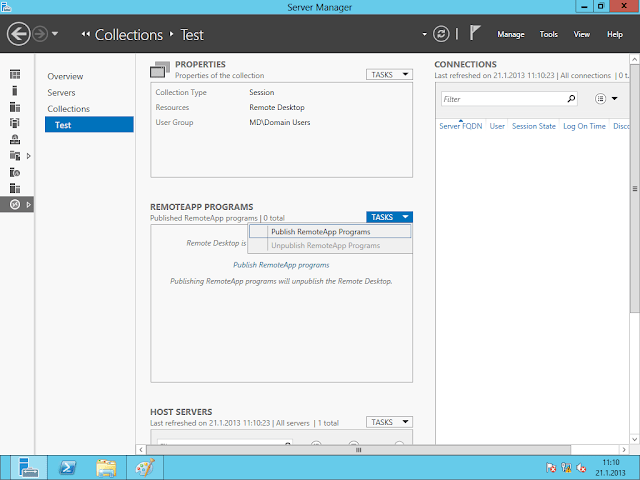Expand the Connections list view options dropdown

pyautogui.click(x=604, y=99)
